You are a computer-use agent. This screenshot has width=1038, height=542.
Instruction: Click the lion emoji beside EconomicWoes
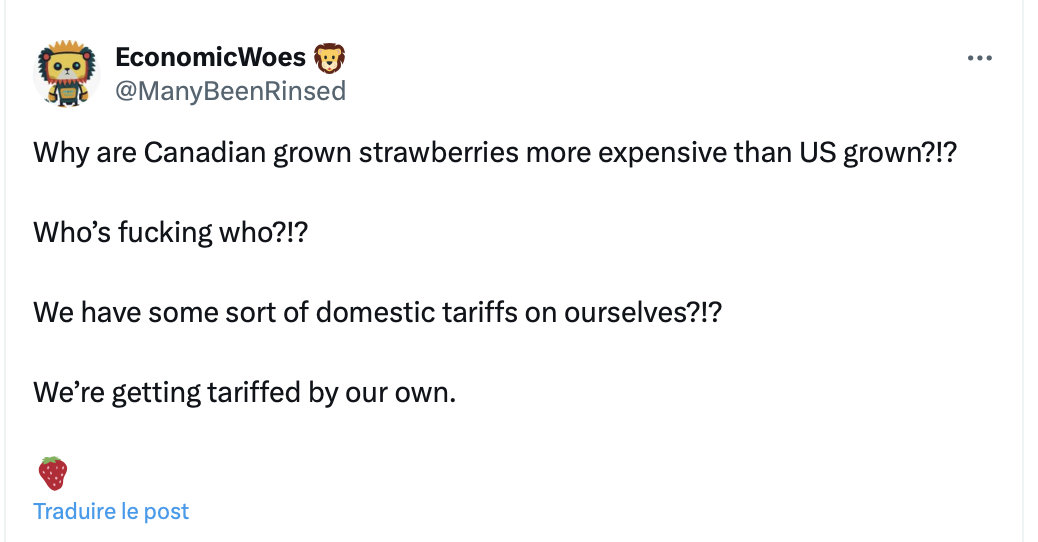click(x=329, y=58)
